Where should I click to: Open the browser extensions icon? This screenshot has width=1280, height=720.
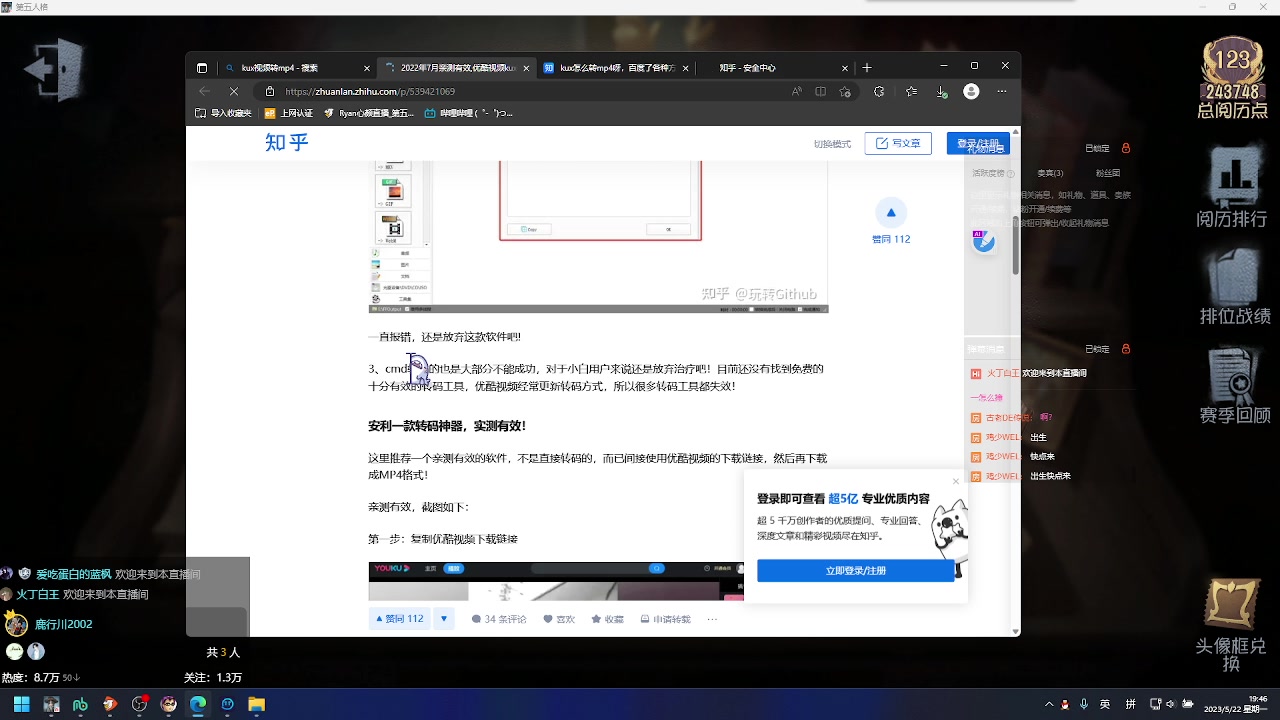tap(879, 91)
